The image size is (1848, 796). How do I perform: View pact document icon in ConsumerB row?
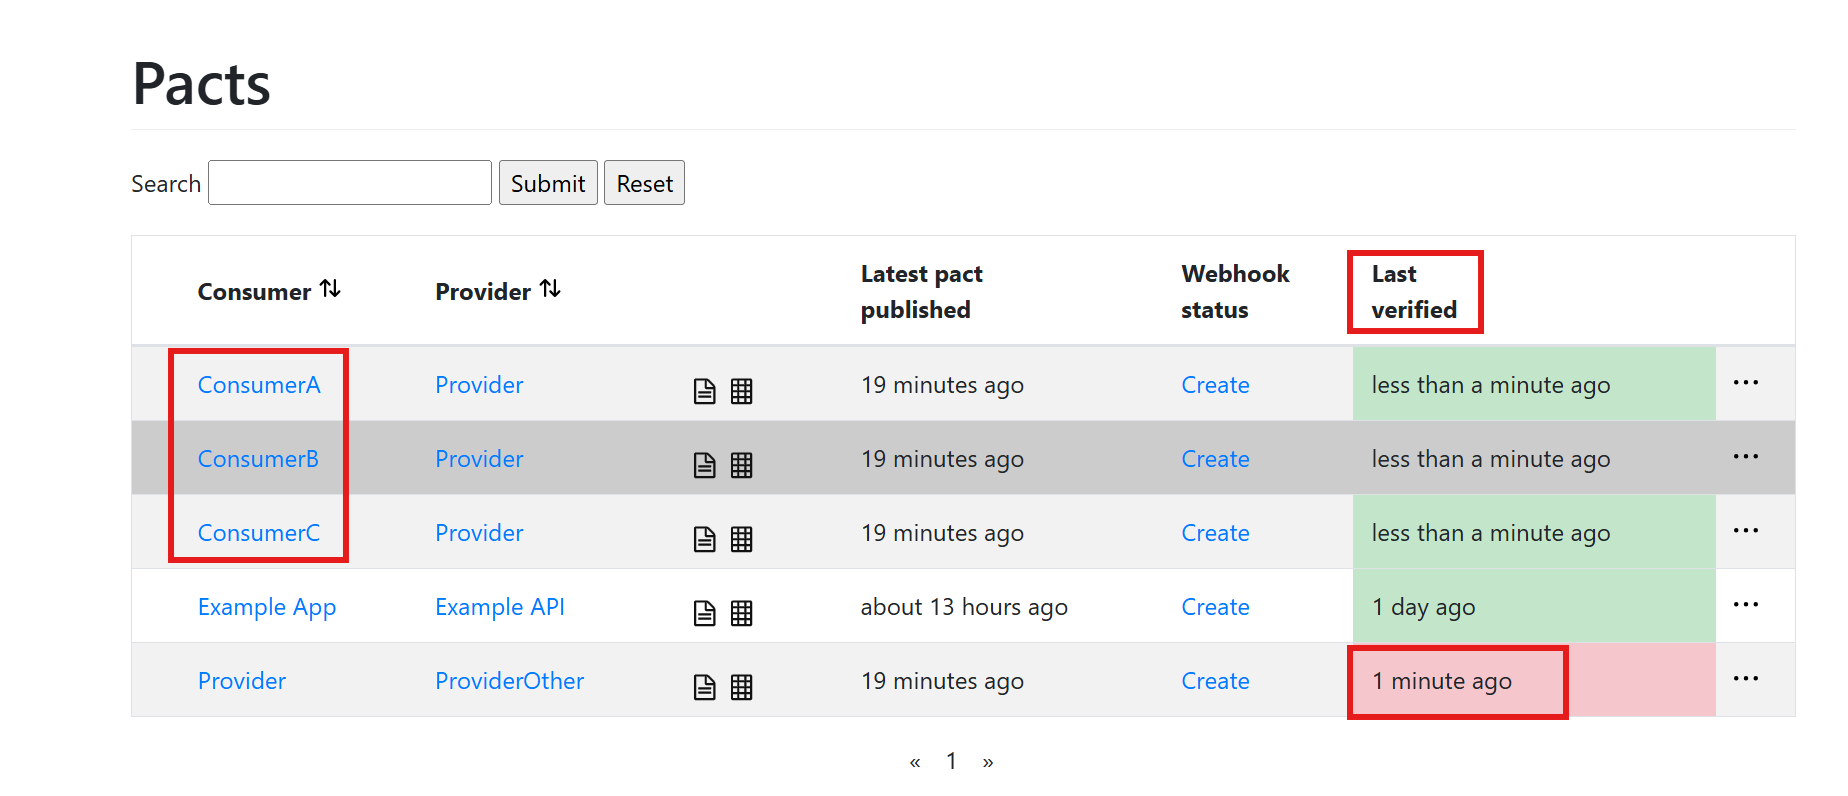tap(704, 465)
